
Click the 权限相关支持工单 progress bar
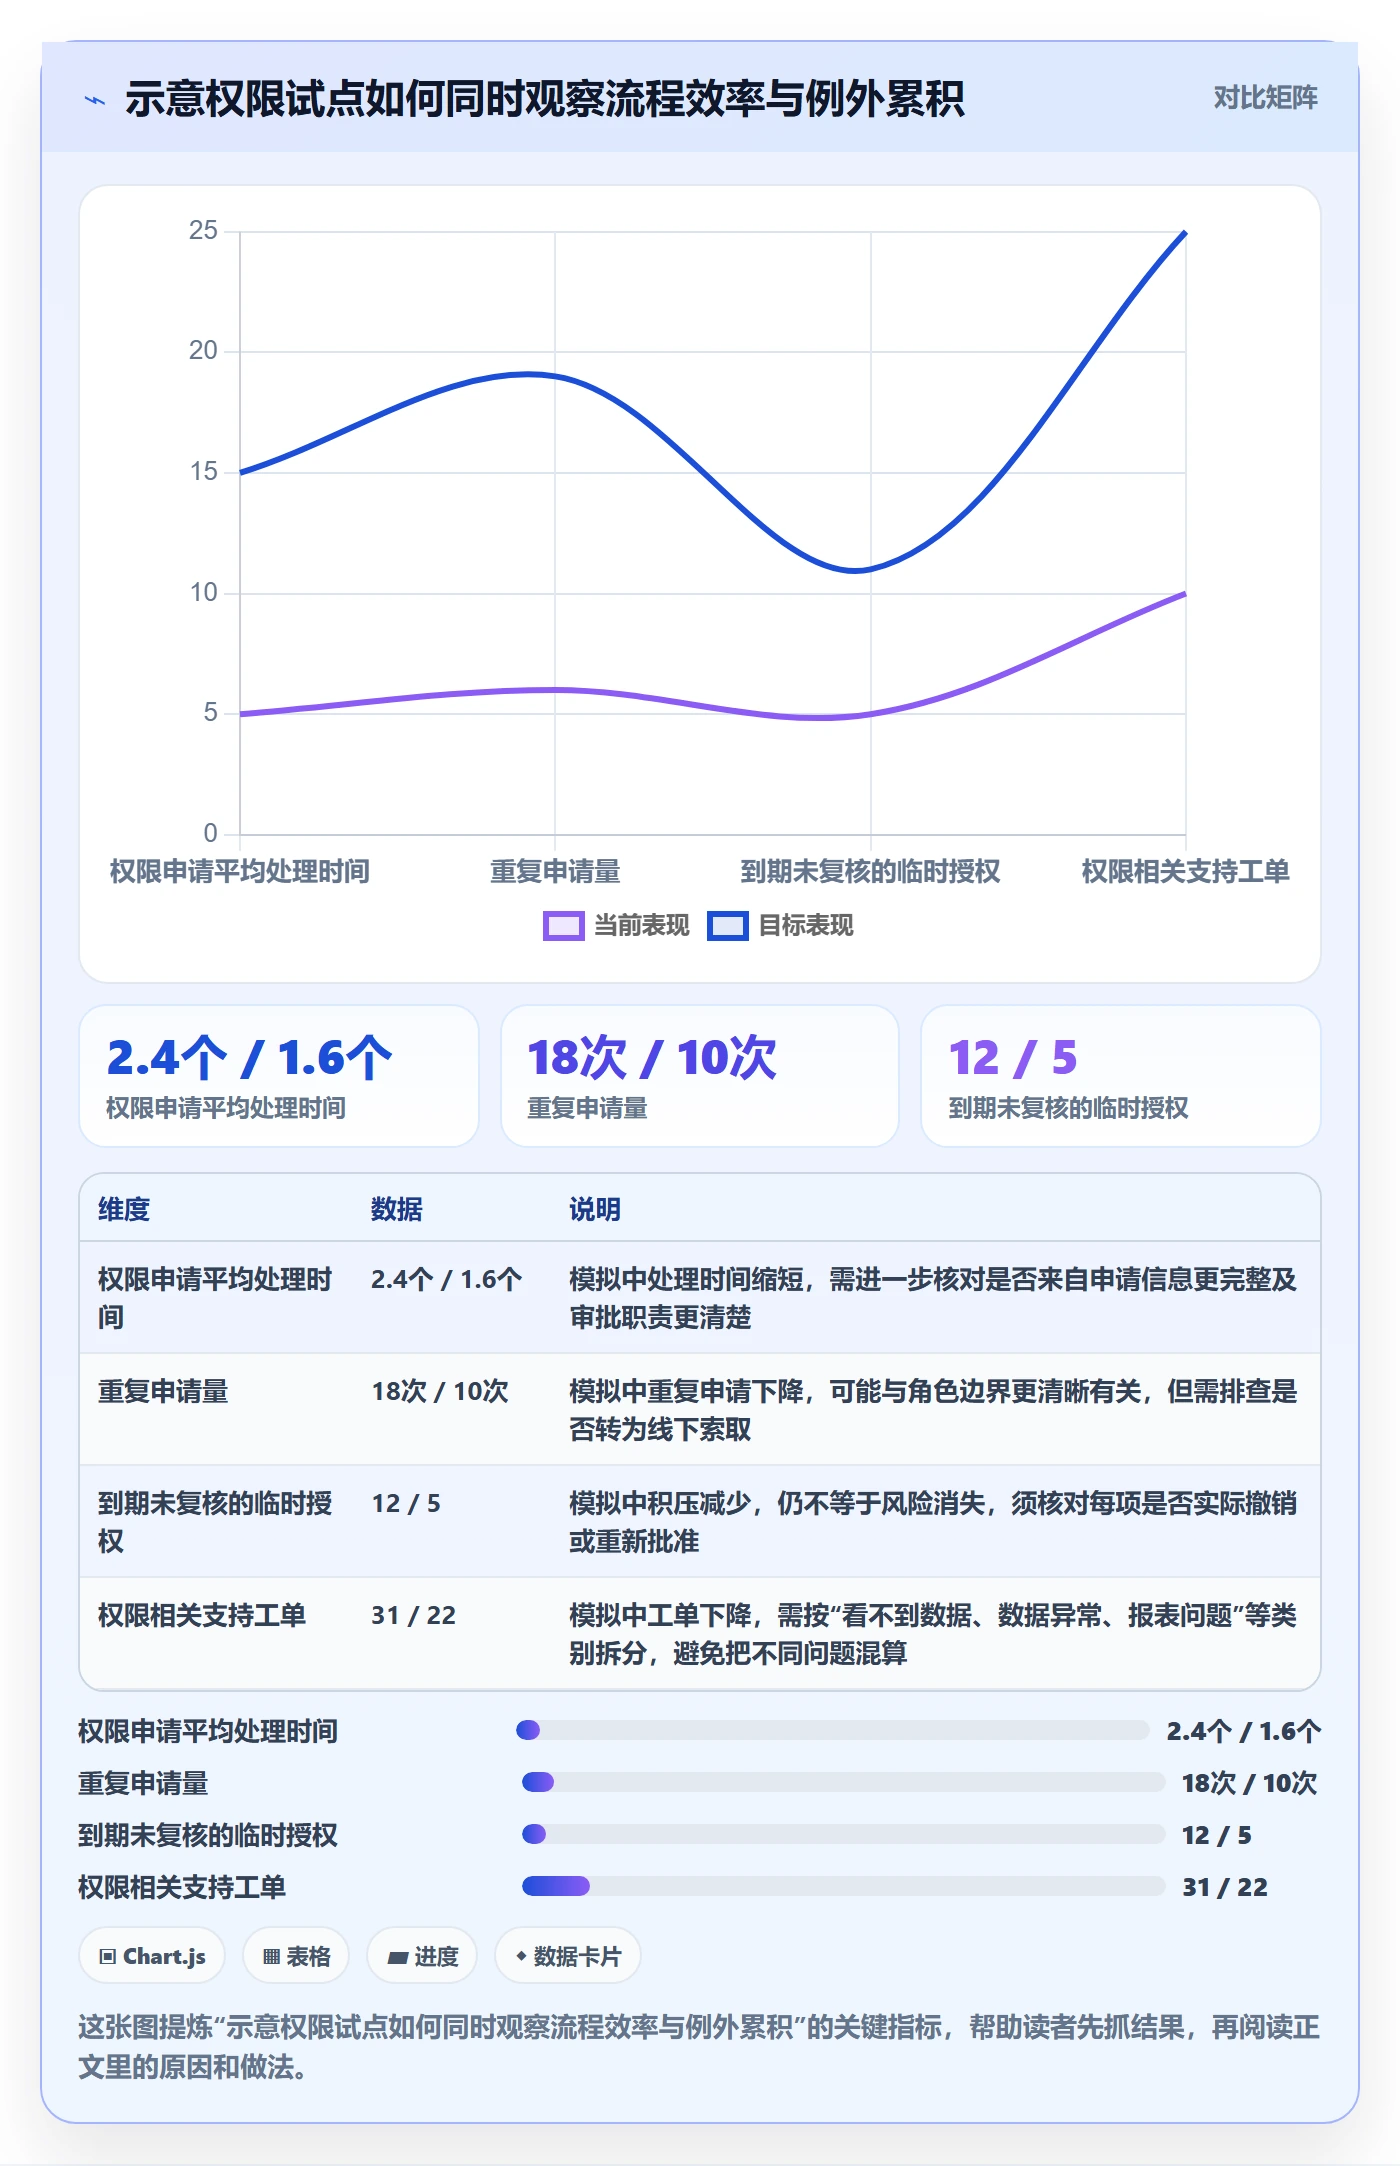pyautogui.click(x=843, y=1886)
